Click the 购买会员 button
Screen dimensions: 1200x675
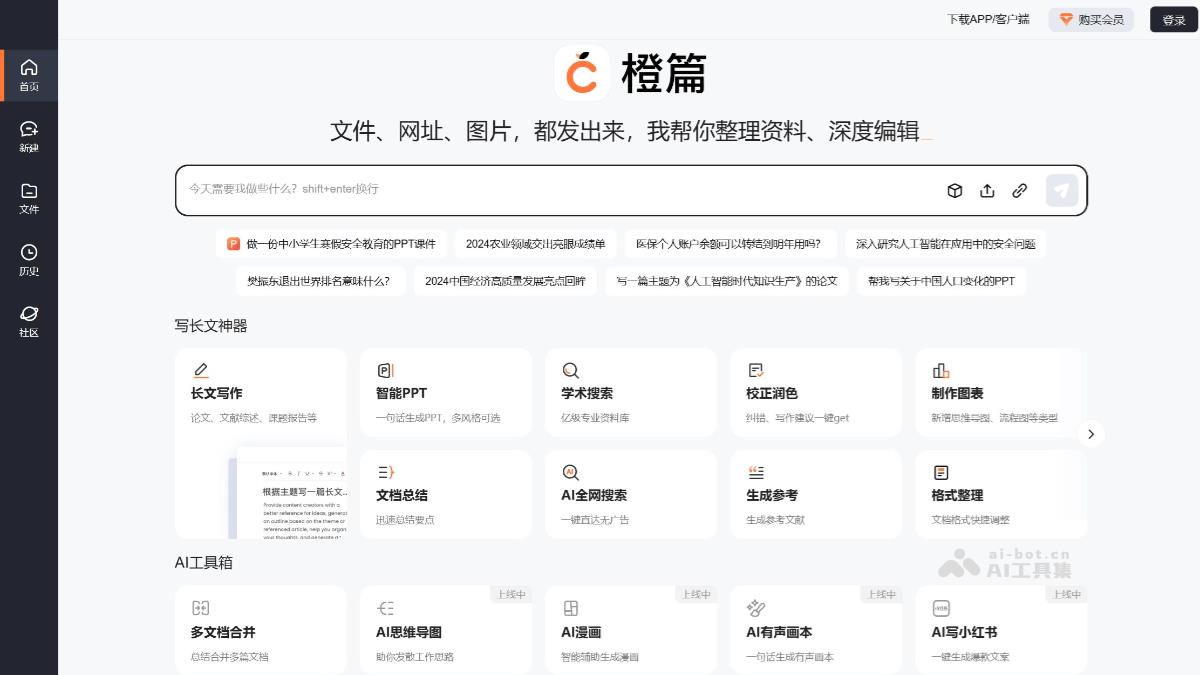(1091, 19)
